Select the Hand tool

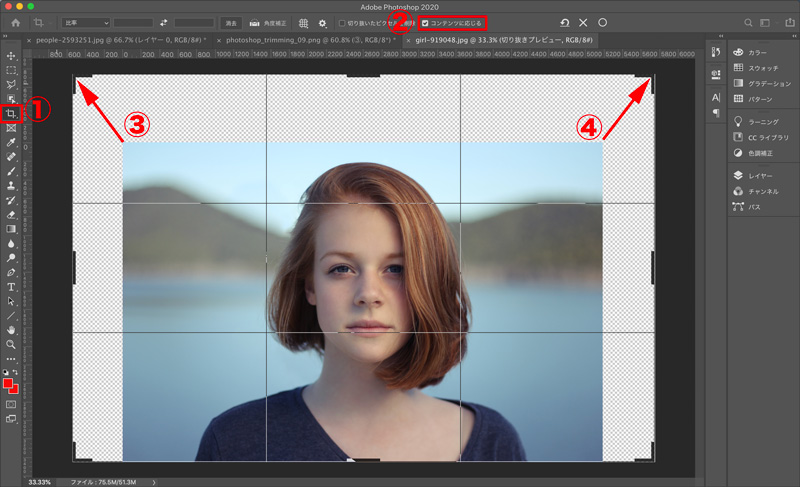click(11, 330)
